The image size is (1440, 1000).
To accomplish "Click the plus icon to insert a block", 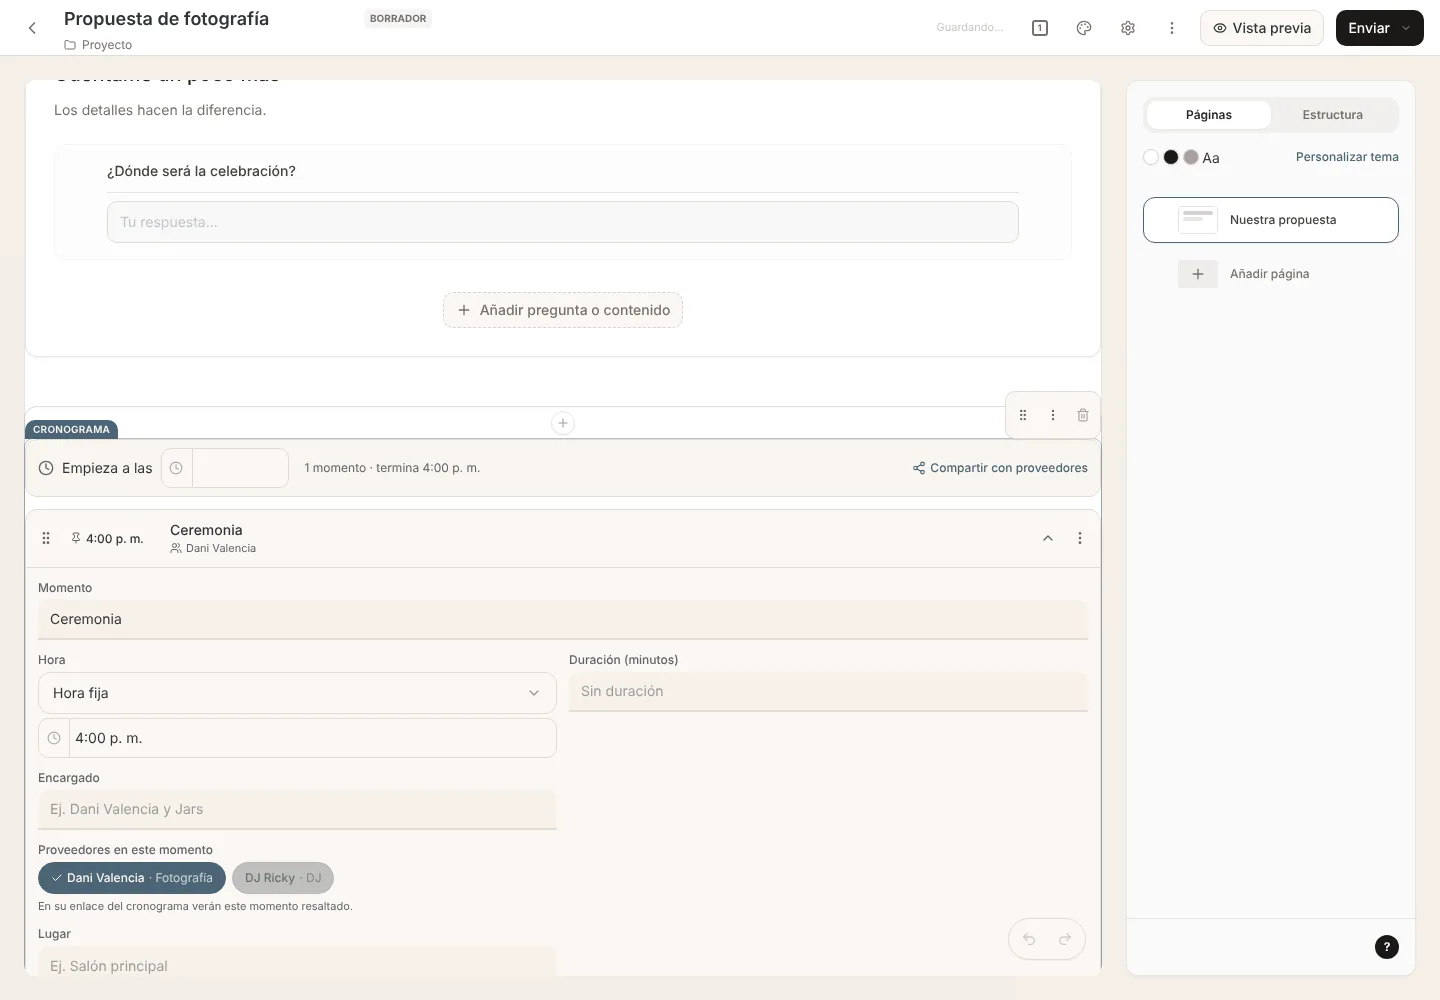I will click(x=563, y=423).
